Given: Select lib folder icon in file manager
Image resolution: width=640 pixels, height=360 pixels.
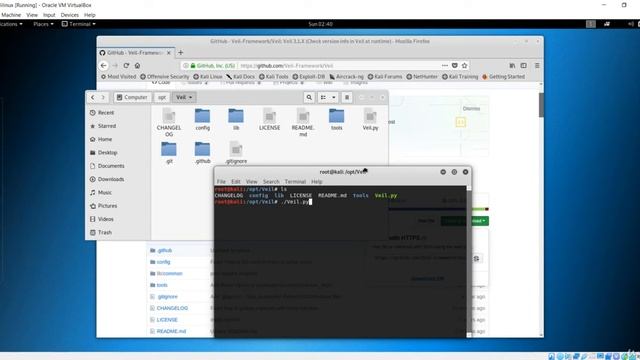Looking at the screenshot, I should click(x=236, y=116).
